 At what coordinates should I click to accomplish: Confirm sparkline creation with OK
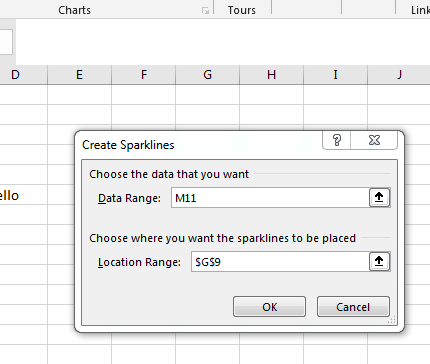coord(269,307)
